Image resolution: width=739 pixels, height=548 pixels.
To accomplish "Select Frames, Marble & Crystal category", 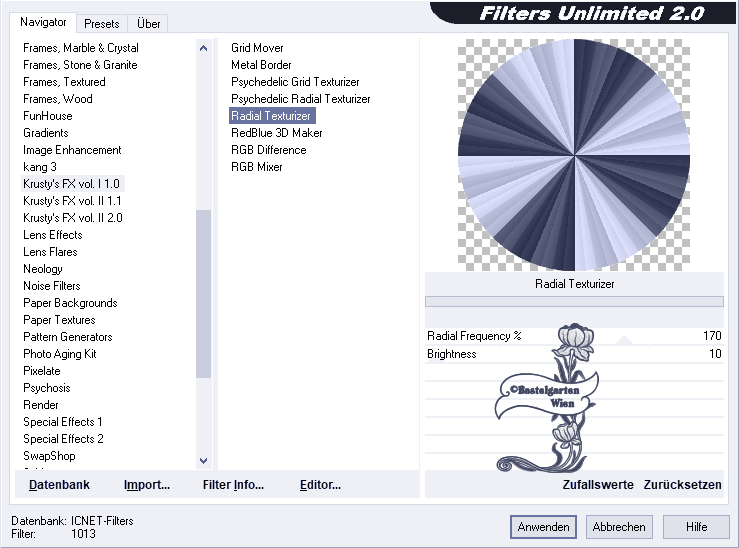I will click(x=81, y=48).
